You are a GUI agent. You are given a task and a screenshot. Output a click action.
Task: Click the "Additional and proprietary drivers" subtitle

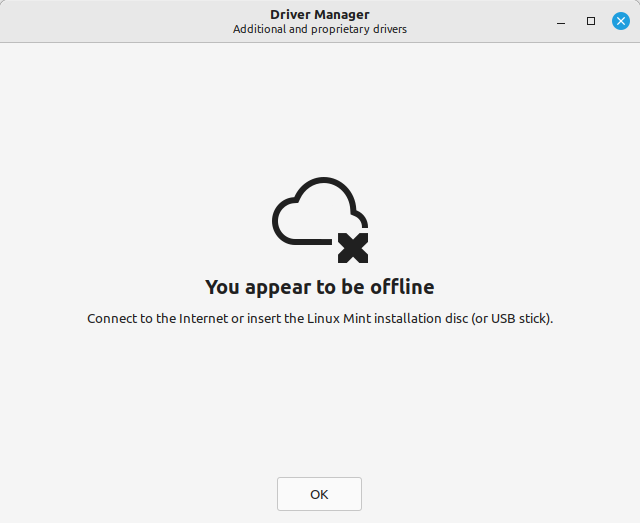tap(319, 29)
